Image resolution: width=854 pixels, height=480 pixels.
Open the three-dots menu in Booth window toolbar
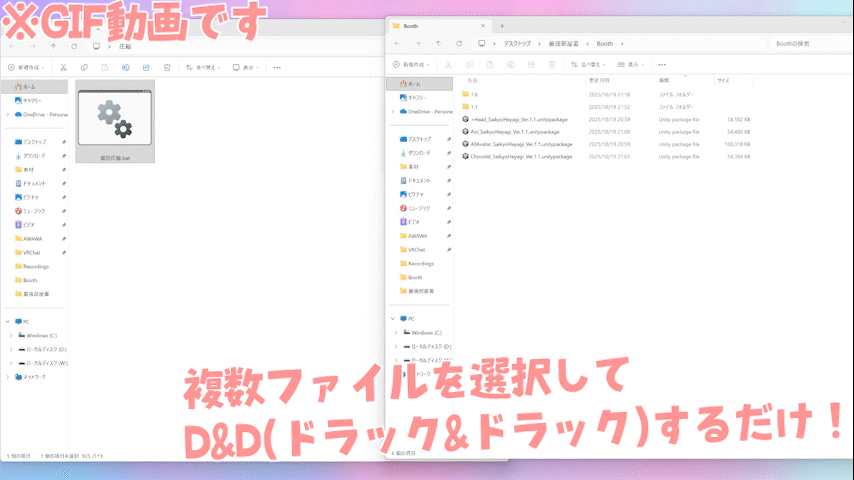[x=662, y=65]
